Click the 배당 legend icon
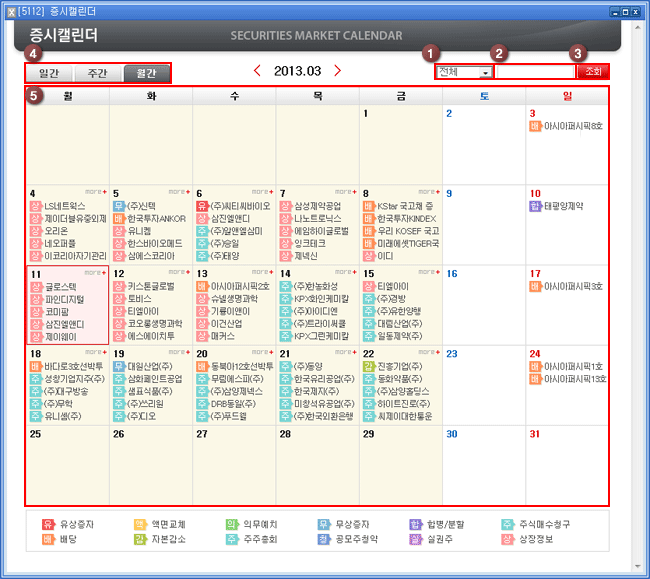Image resolution: width=650 pixels, height=579 pixels. pos(47,540)
